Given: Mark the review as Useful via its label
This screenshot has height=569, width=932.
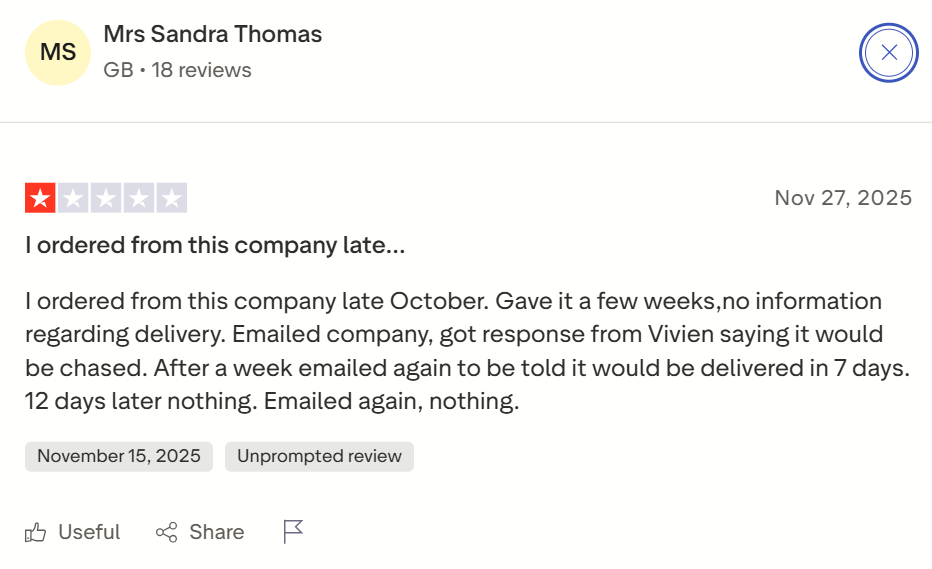Looking at the screenshot, I should [89, 532].
